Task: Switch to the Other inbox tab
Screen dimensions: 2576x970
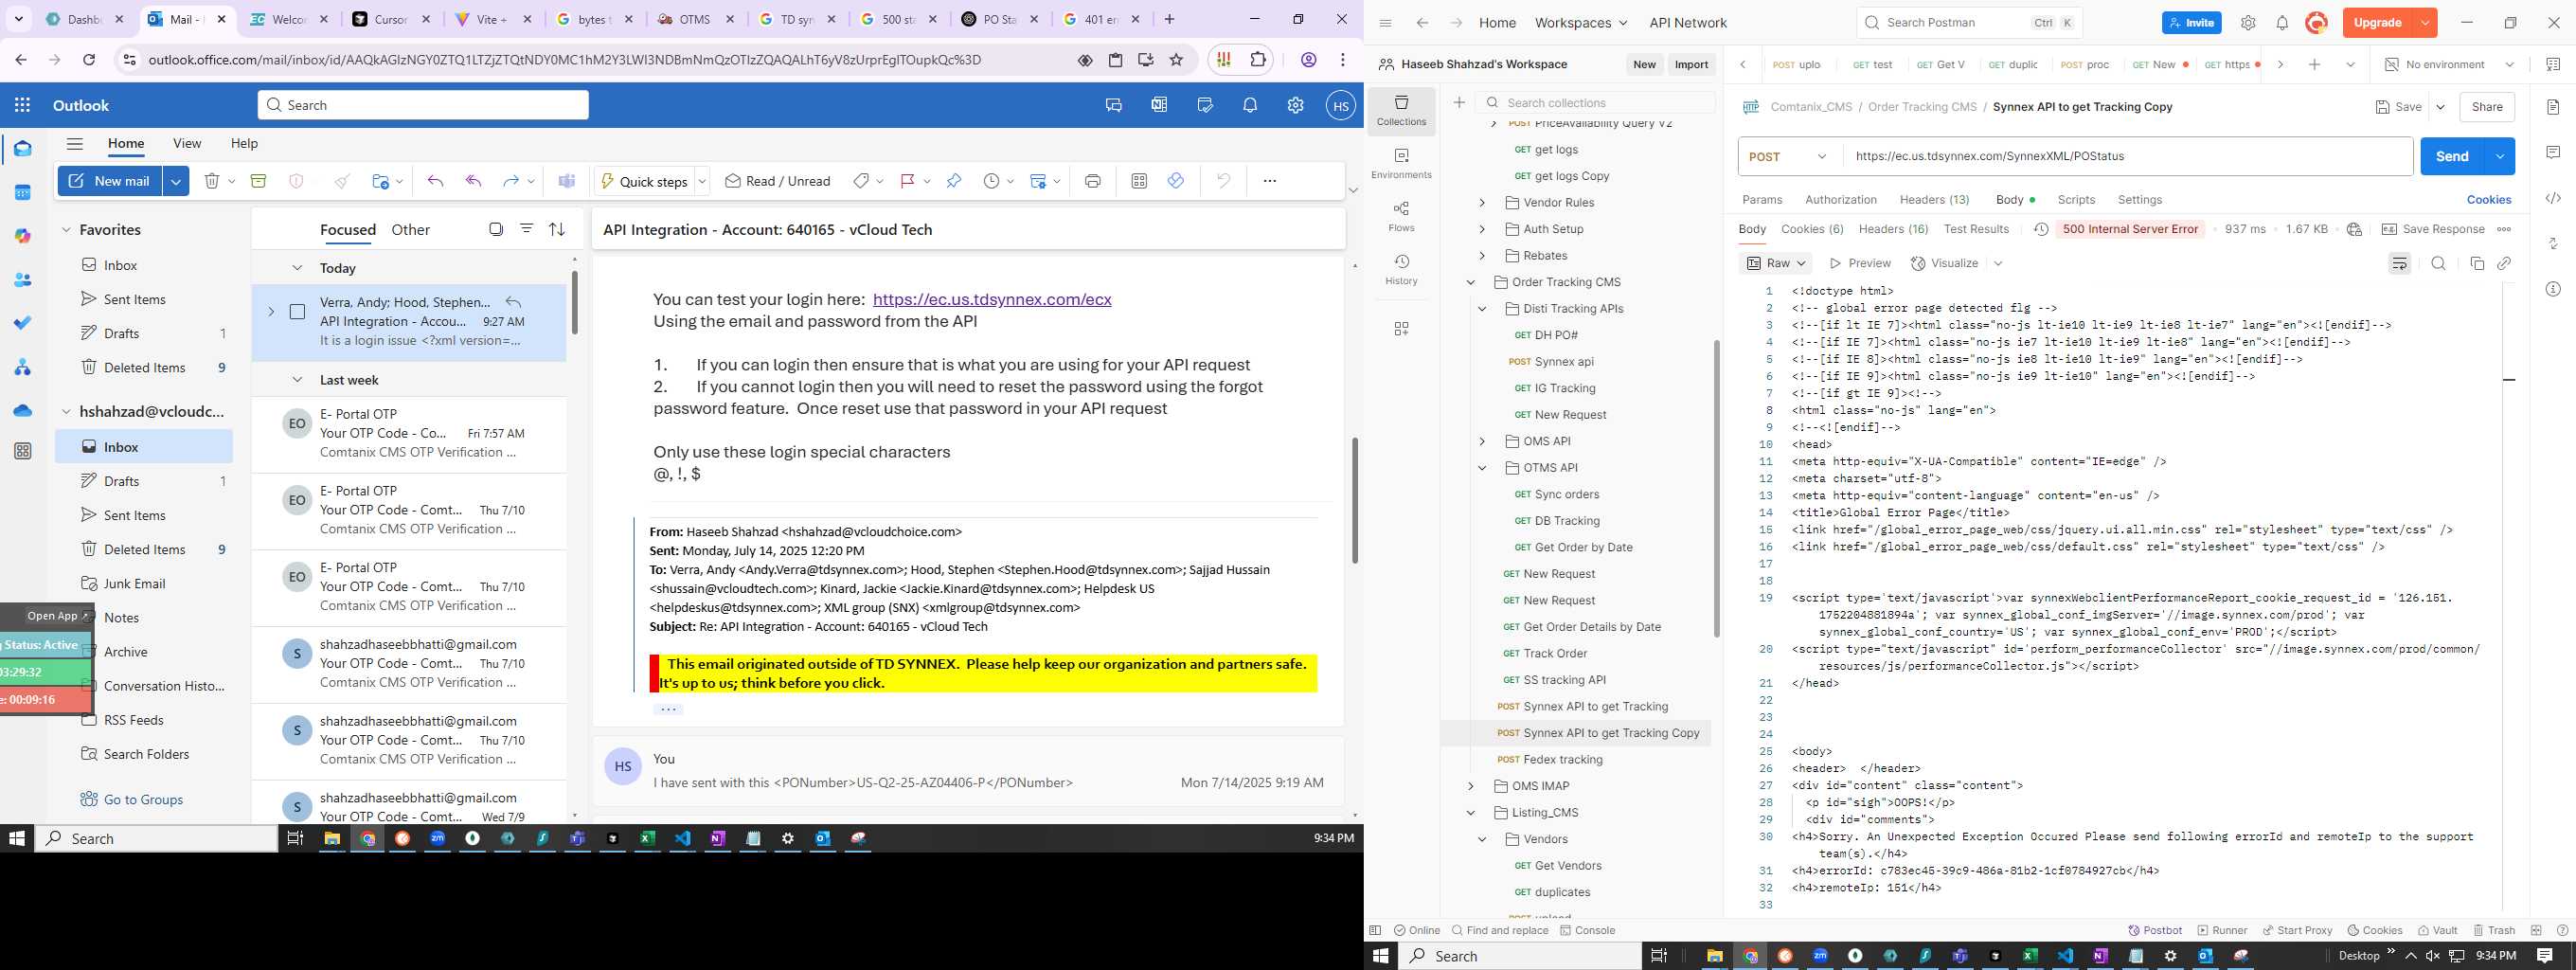Action: point(410,230)
